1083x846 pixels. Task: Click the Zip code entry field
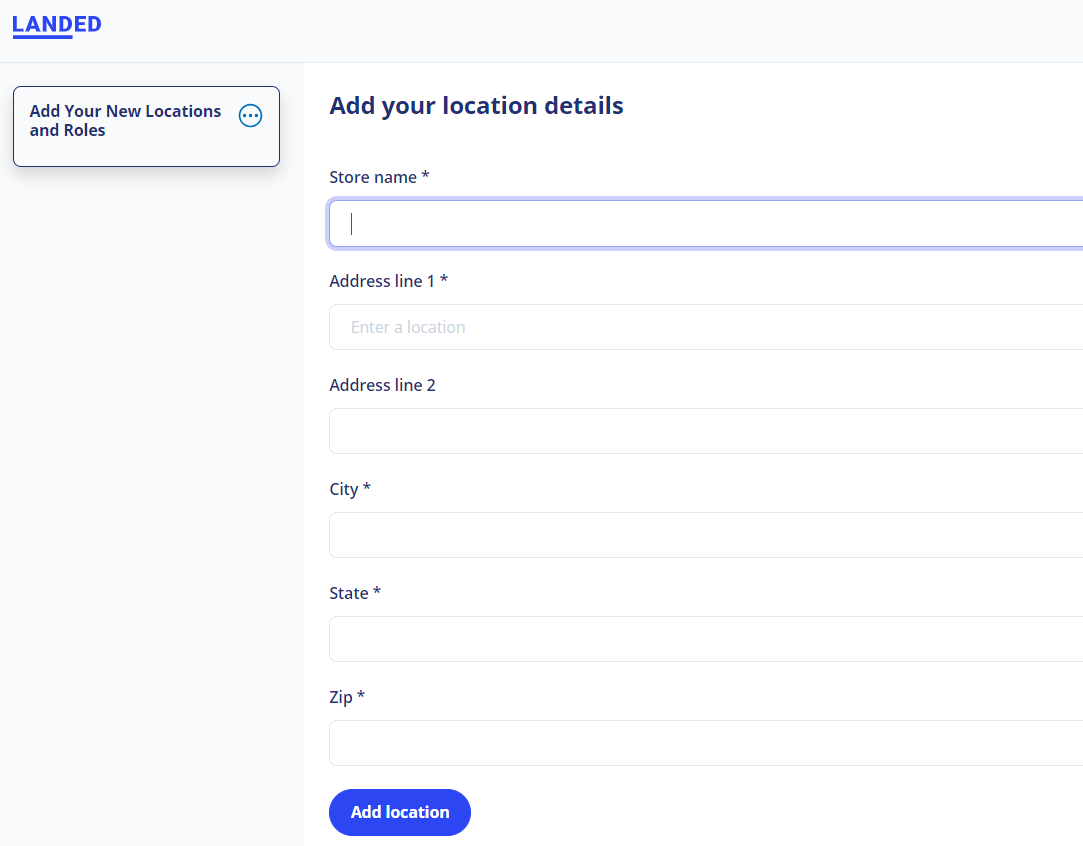(x=700, y=742)
